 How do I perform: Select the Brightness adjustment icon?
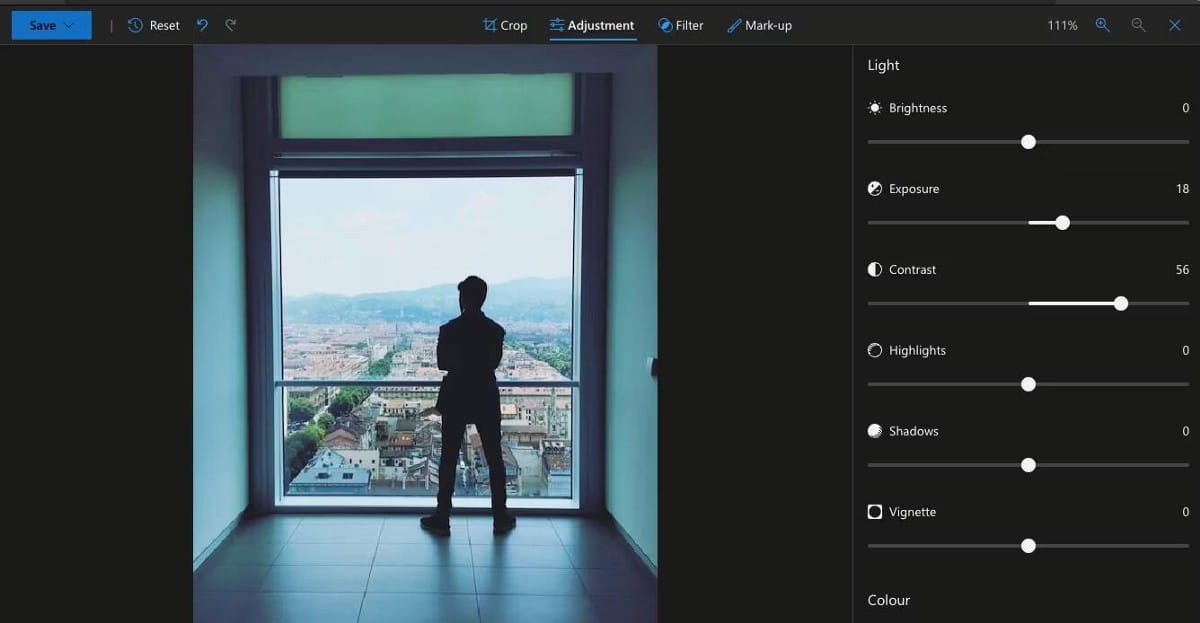pyautogui.click(x=874, y=108)
